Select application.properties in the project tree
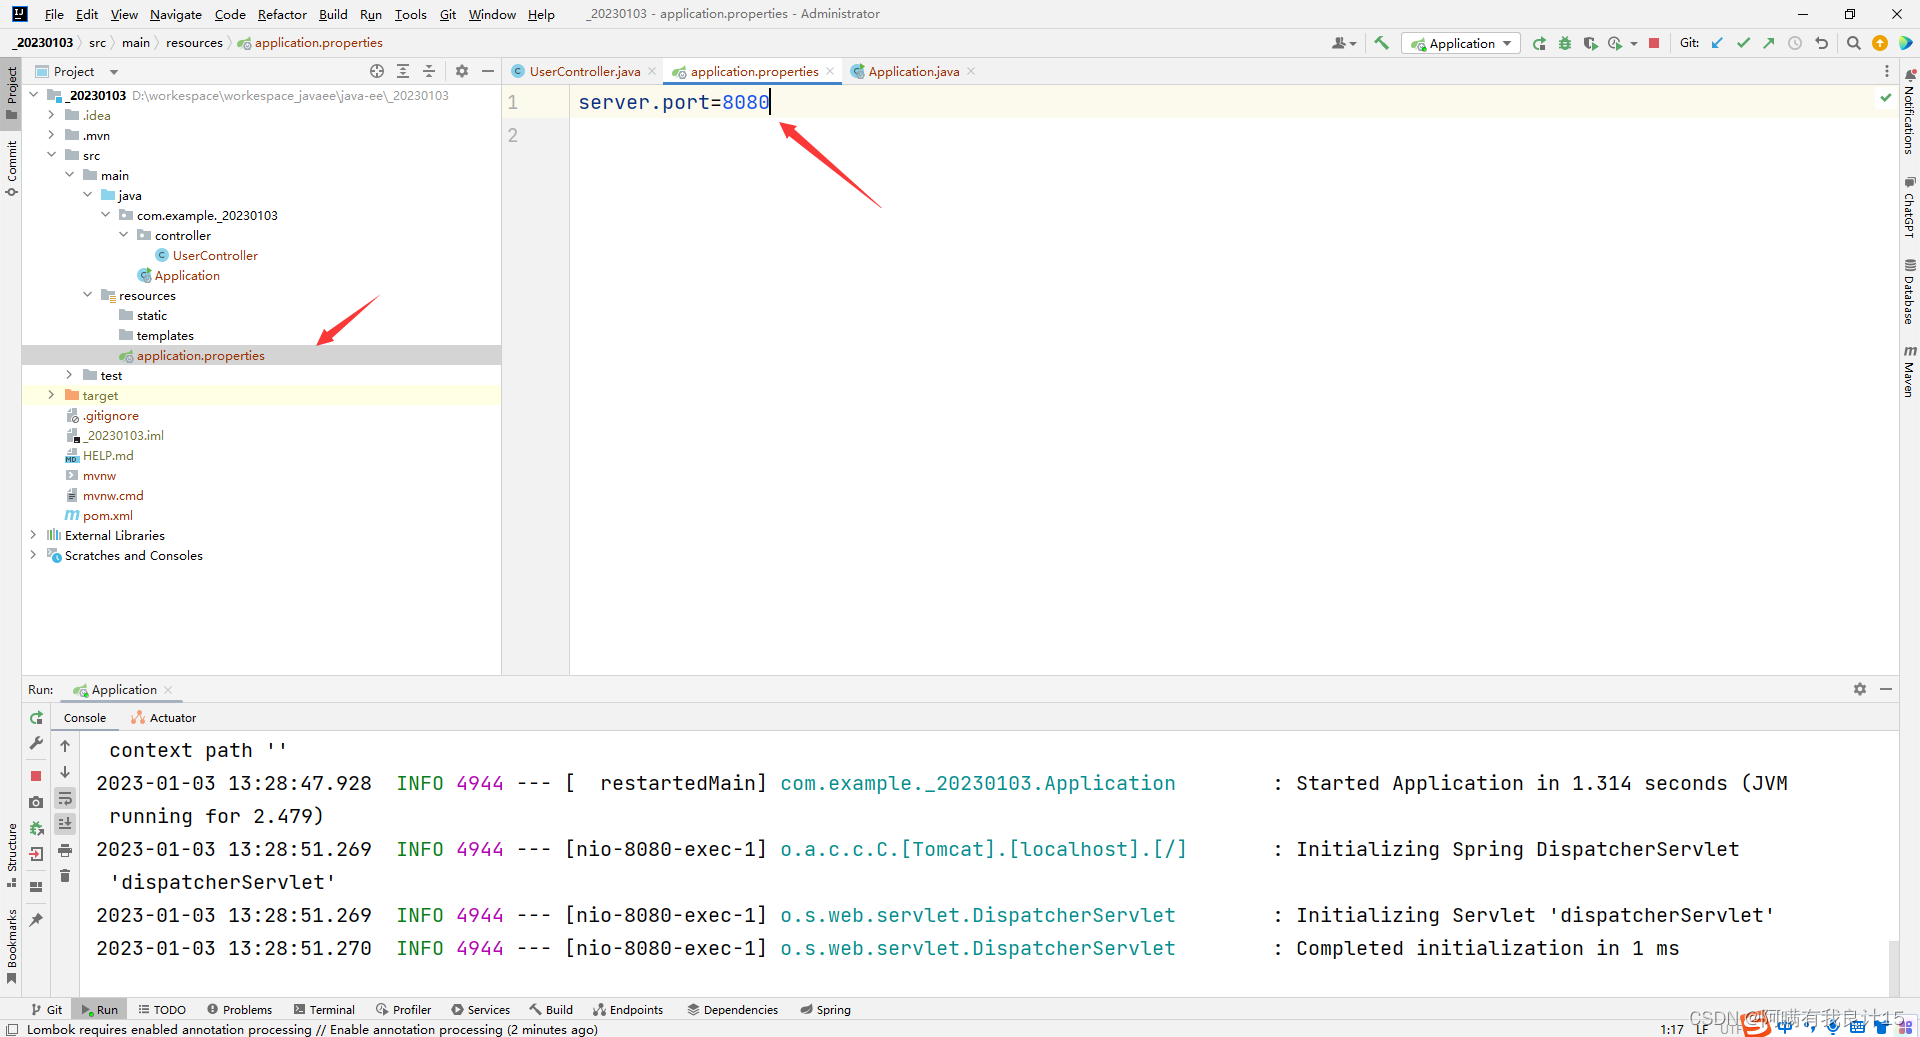This screenshot has width=1920, height=1037. point(201,355)
